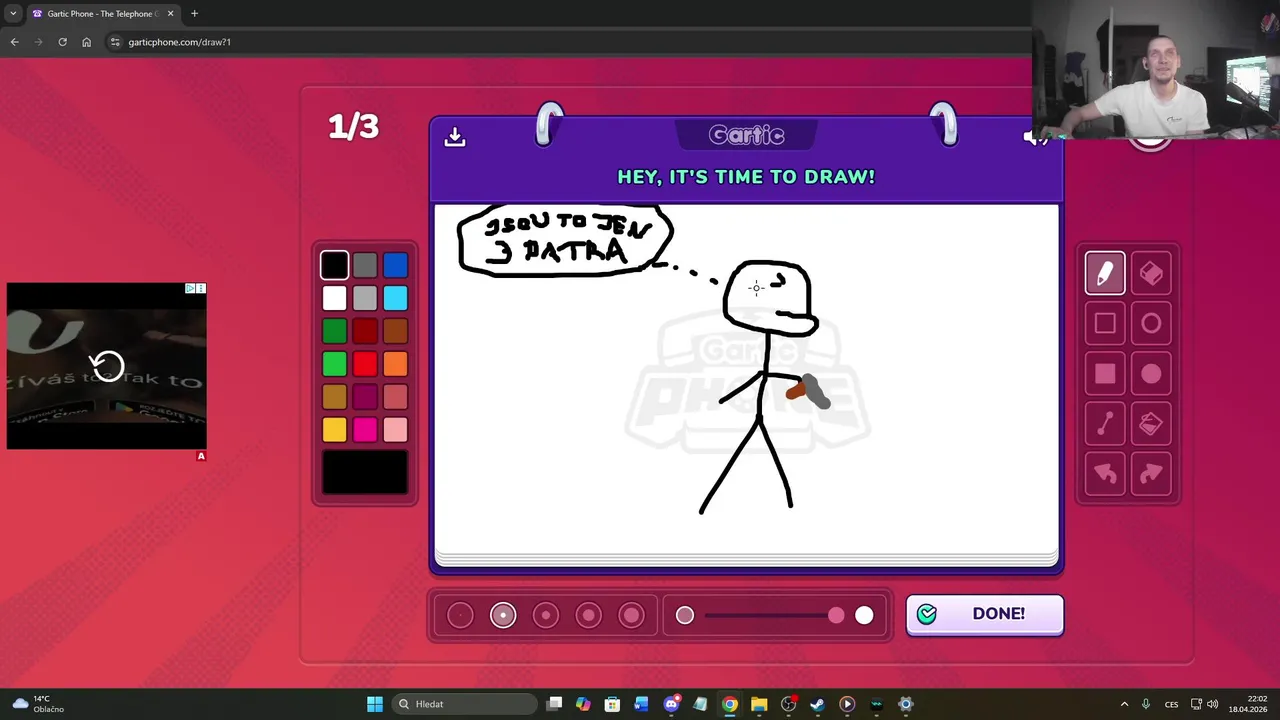
Task: Choose the largest brush size
Action: (x=632, y=615)
